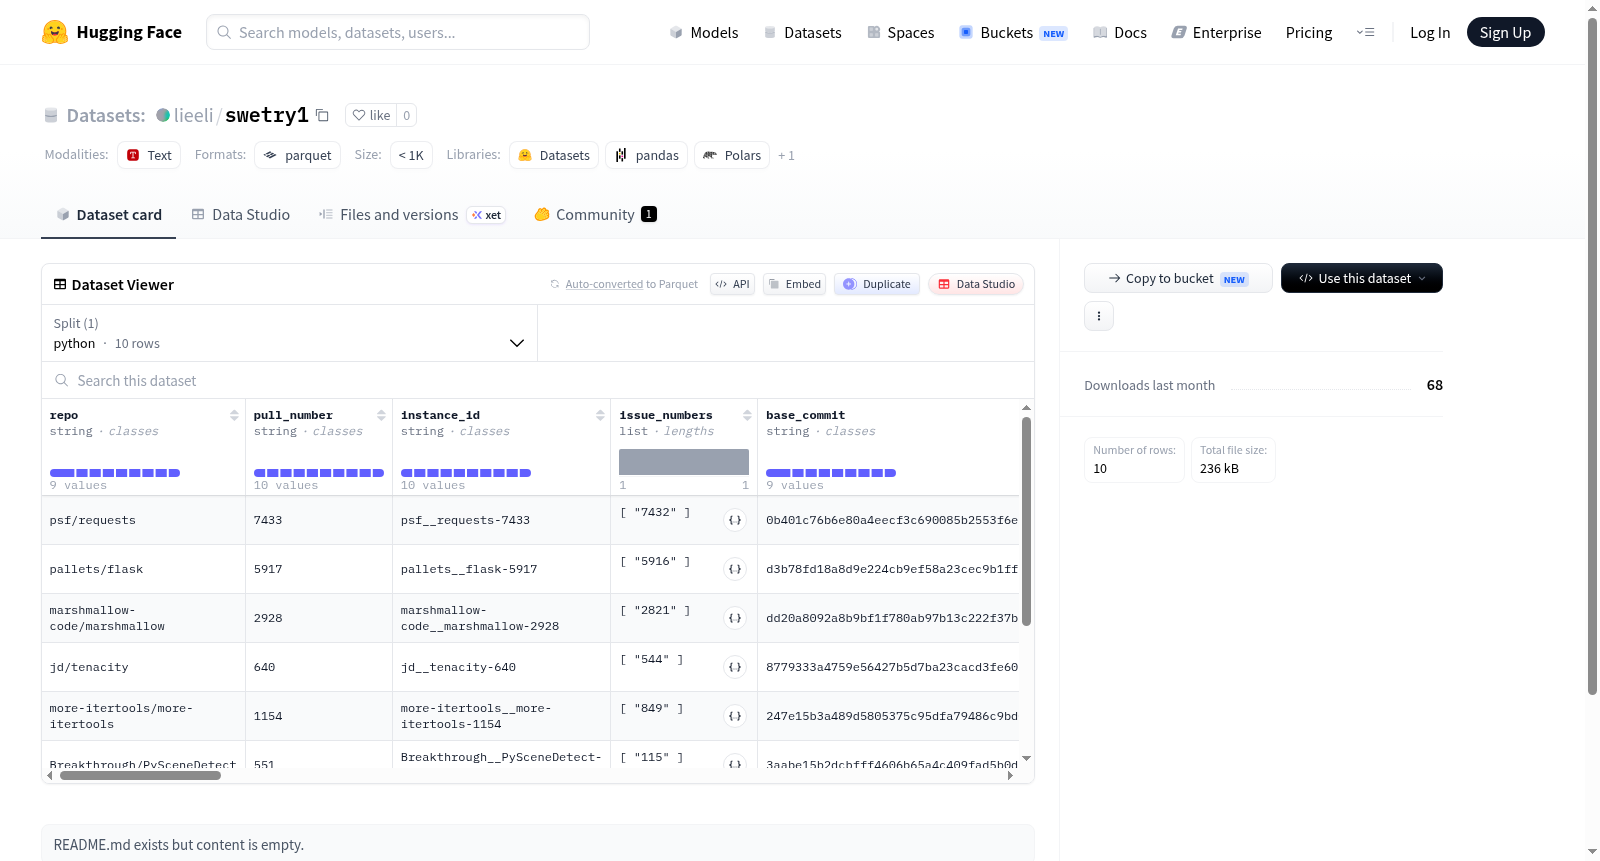Open the Dataset card tab
This screenshot has width=1600, height=861.
pos(109,215)
